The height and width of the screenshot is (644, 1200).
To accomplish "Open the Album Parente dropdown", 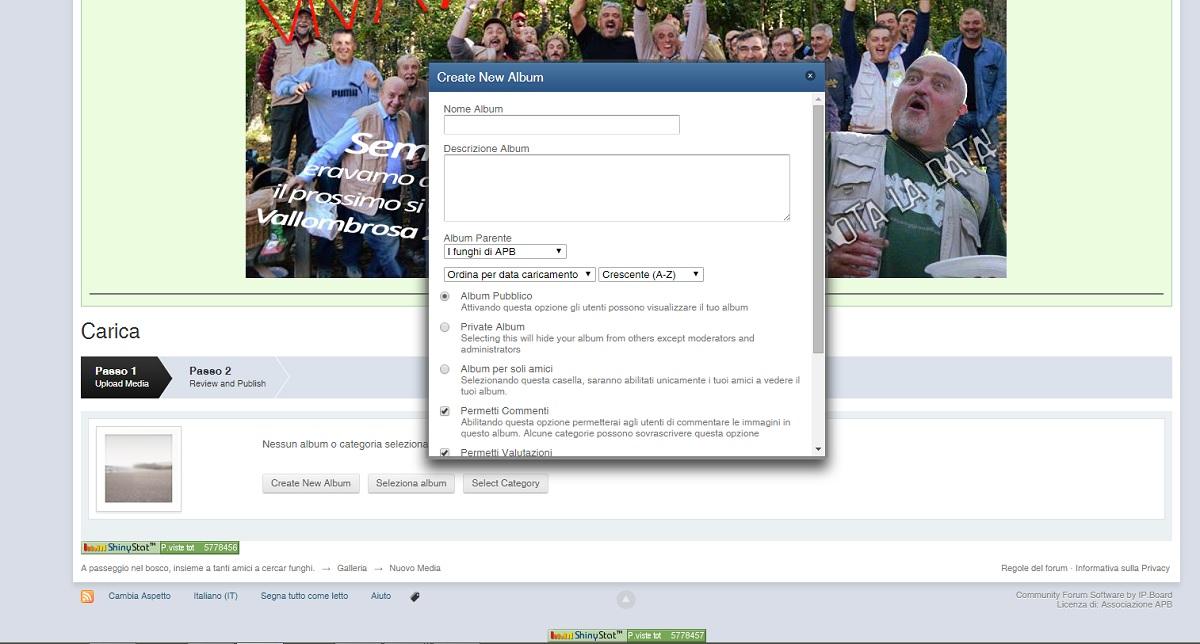I will coord(505,252).
